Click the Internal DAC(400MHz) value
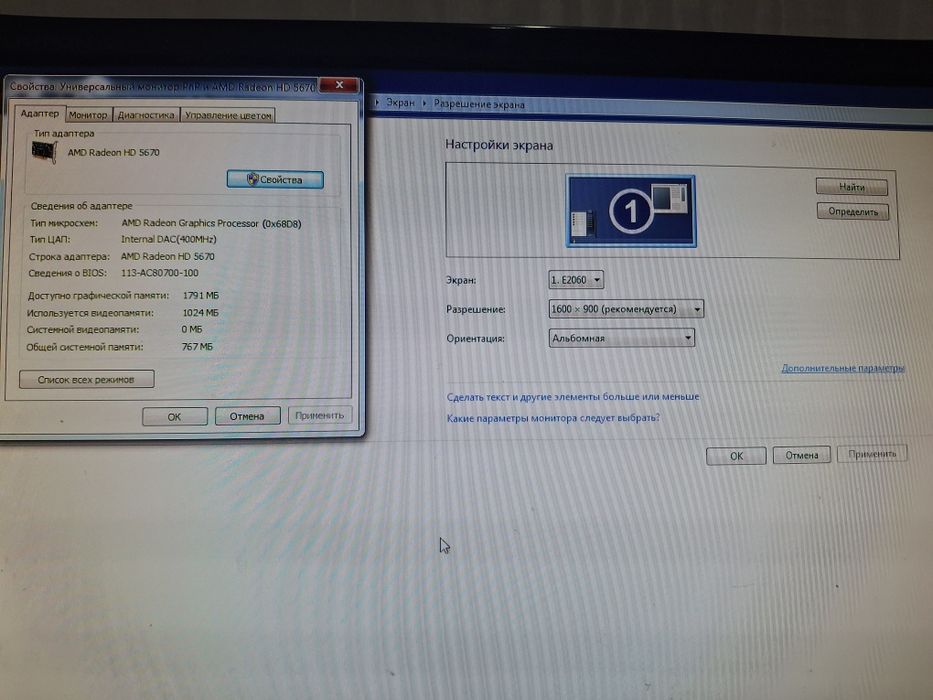The image size is (933, 700). click(168, 239)
